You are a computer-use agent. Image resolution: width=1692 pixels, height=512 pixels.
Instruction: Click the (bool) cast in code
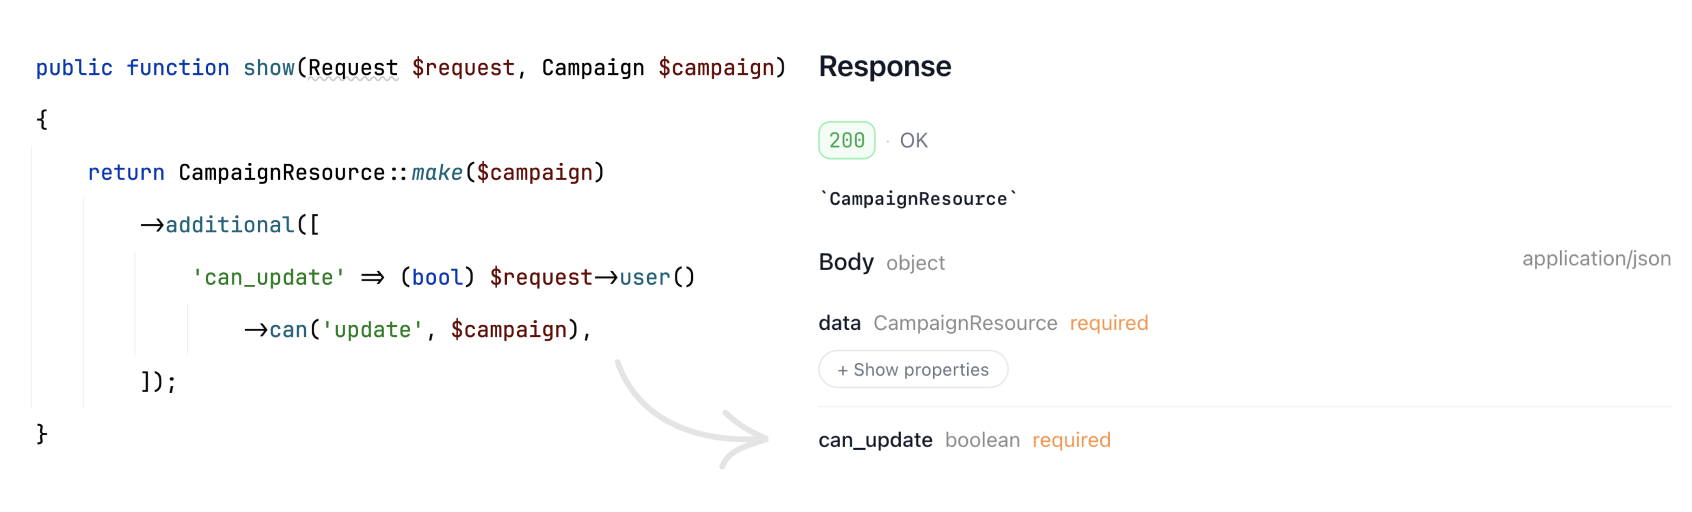coord(437,277)
